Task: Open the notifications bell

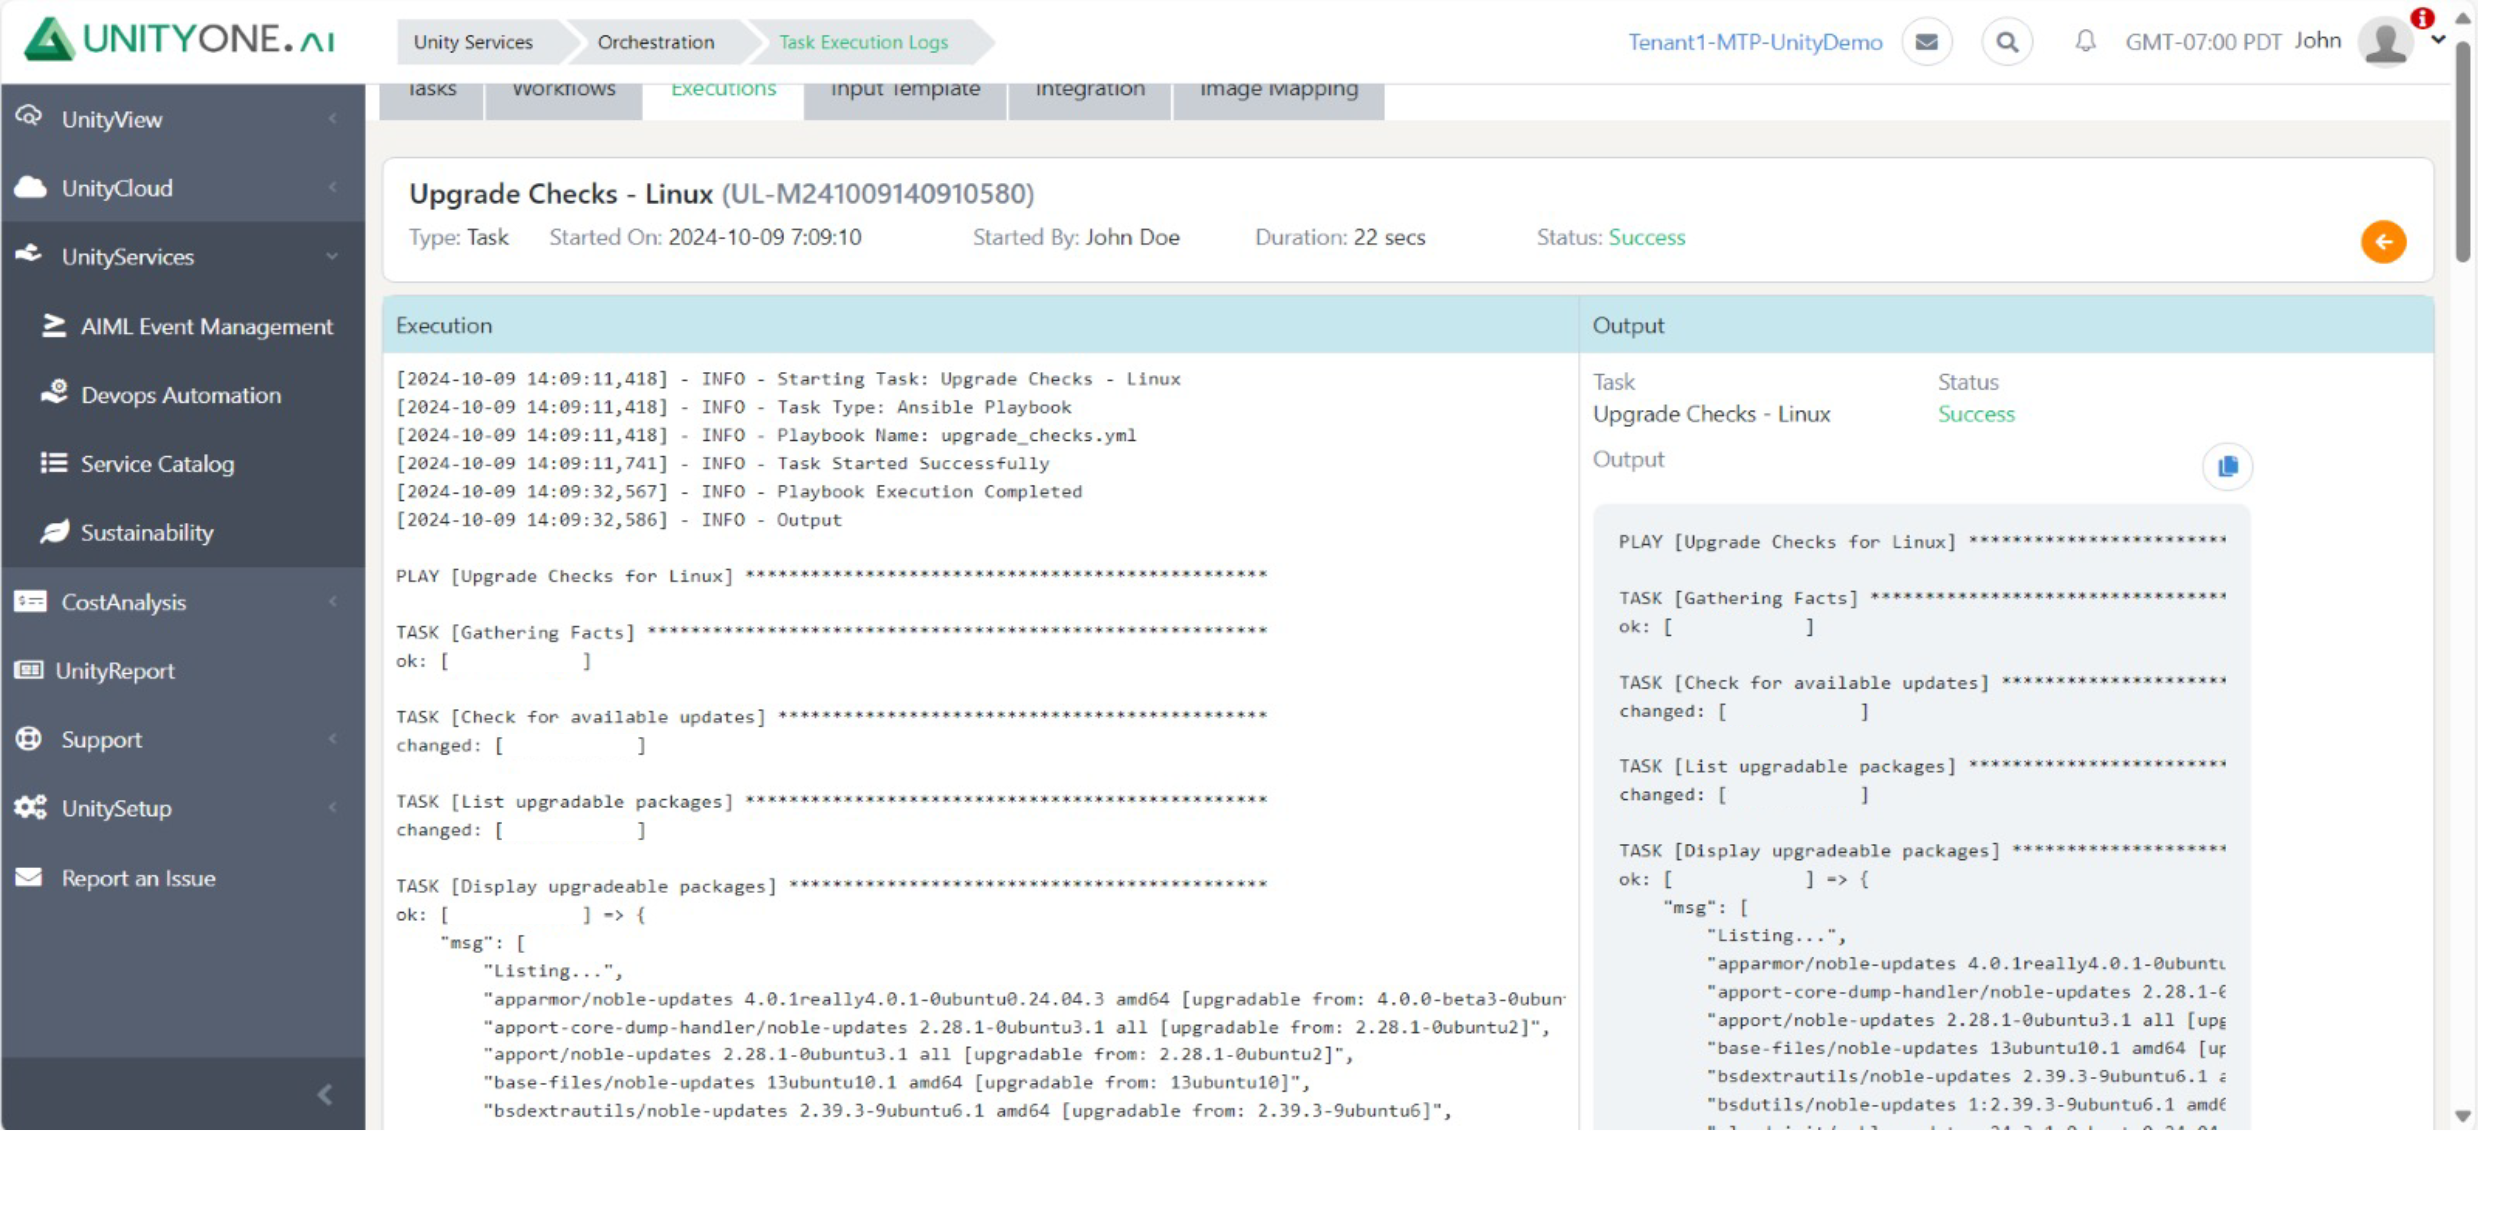Action: point(2085,41)
